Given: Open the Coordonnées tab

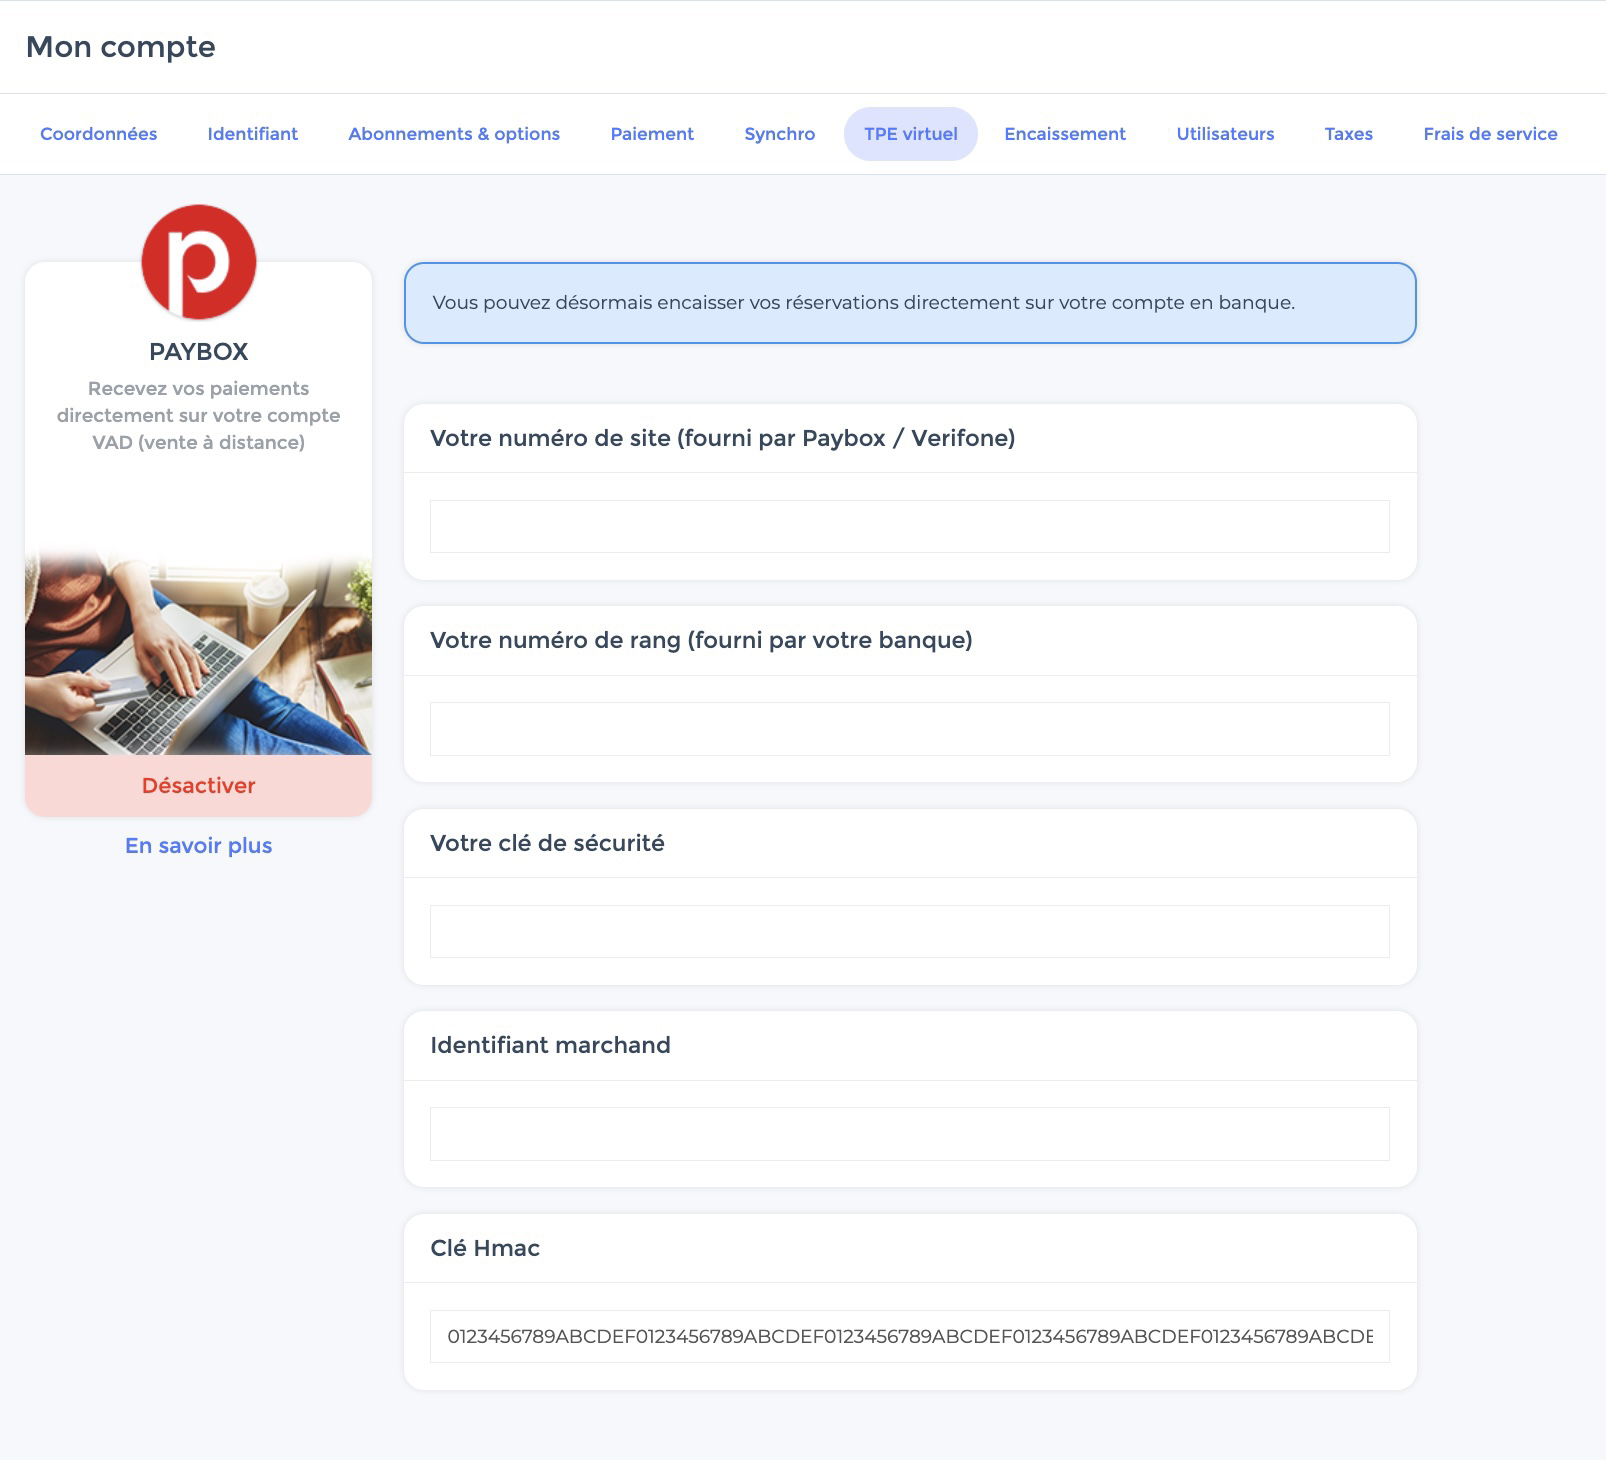Looking at the screenshot, I should (x=98, y=134).
